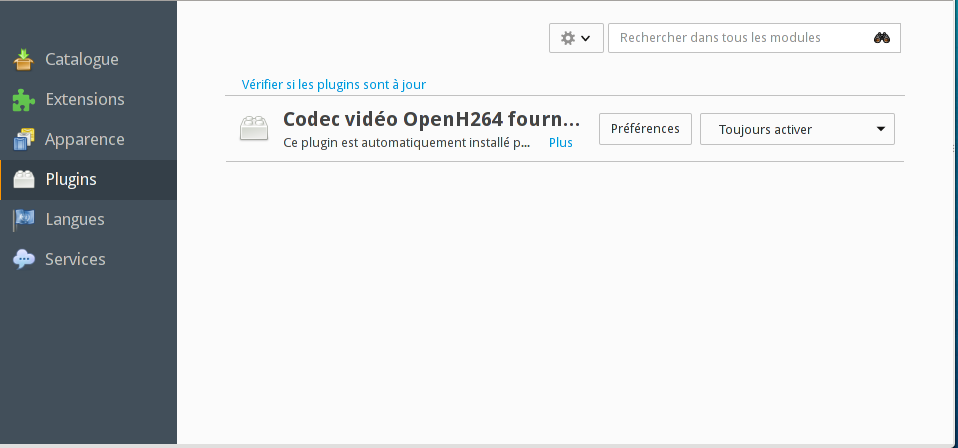Viewport: 958px width, 448px height.
Task: Switch to the Extensions section
Action: 89,100
